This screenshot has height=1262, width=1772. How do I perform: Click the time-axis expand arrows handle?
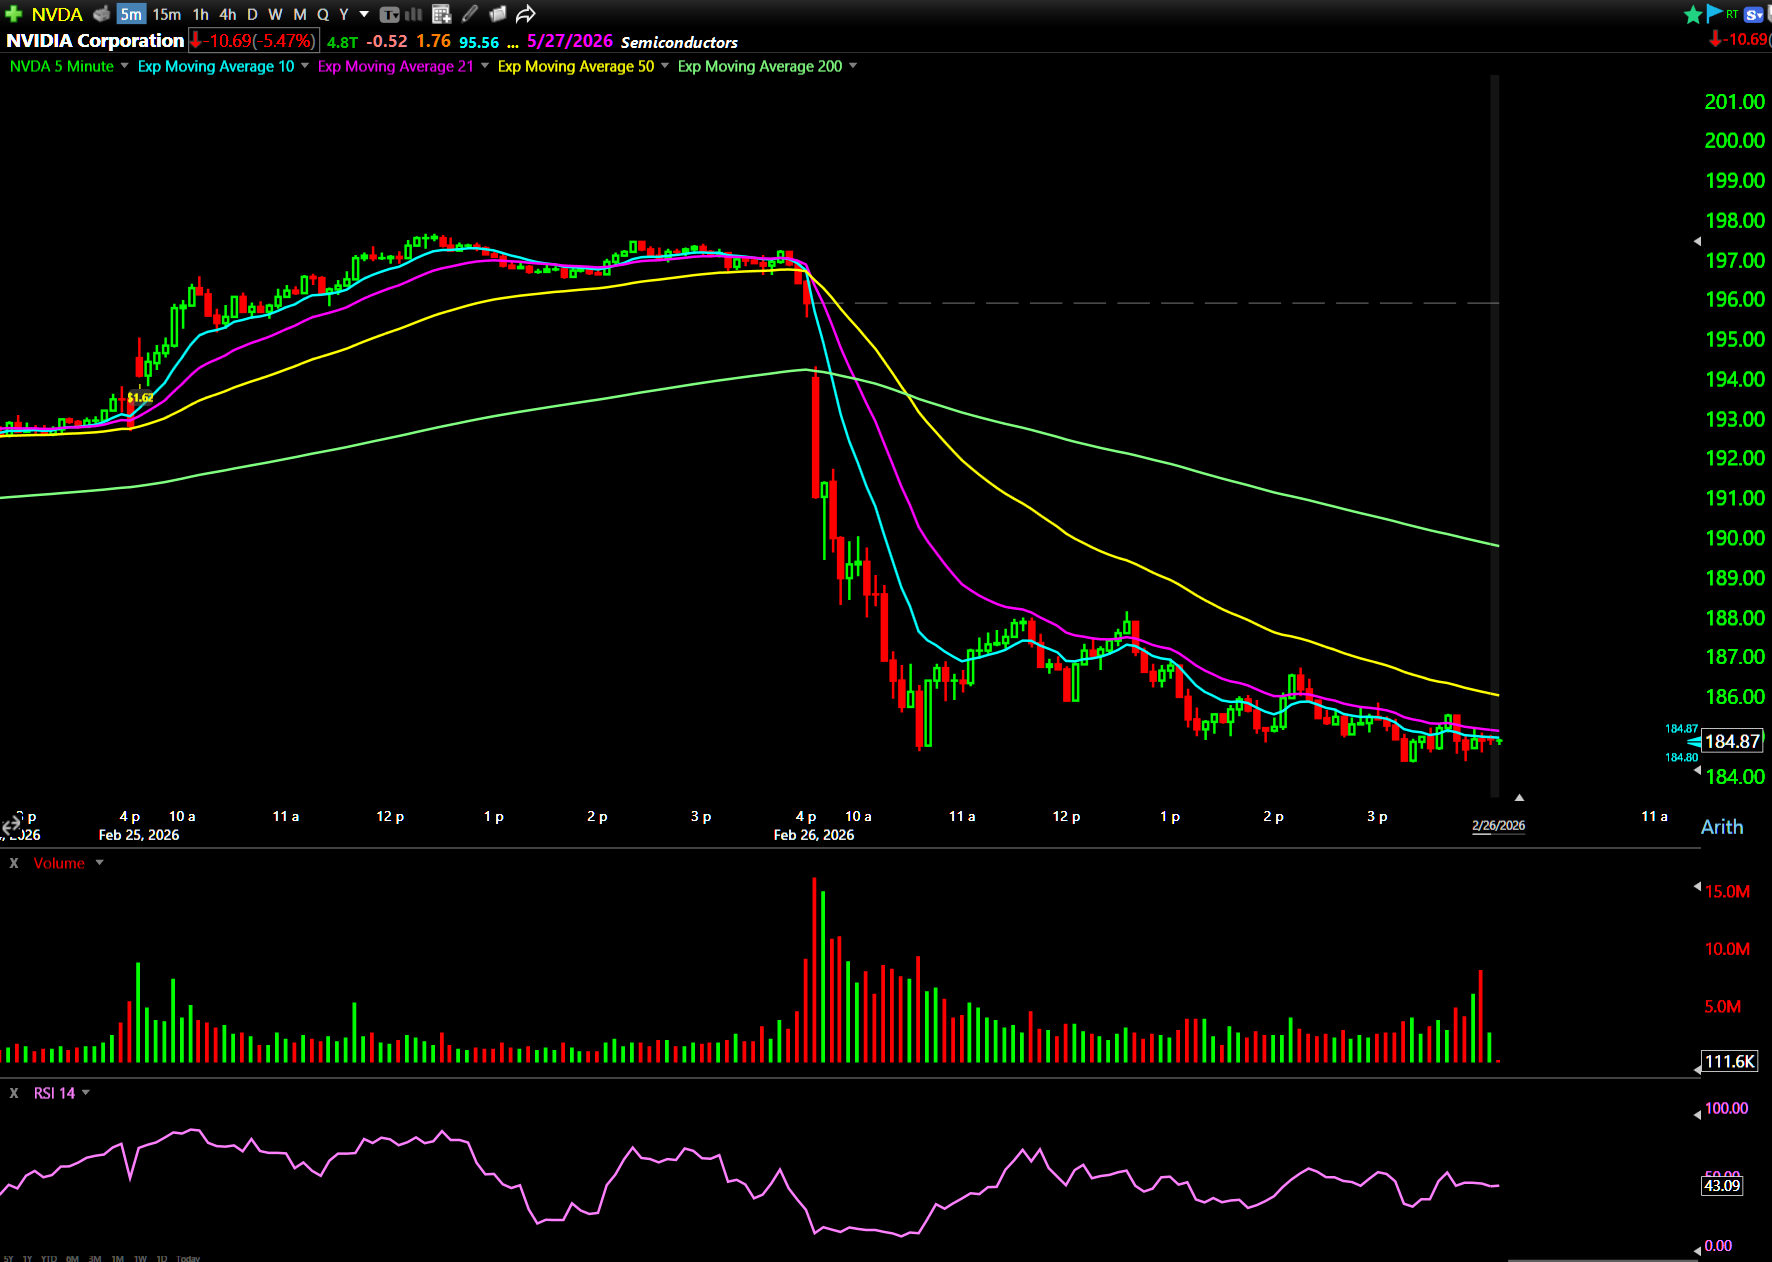point(11,826)
